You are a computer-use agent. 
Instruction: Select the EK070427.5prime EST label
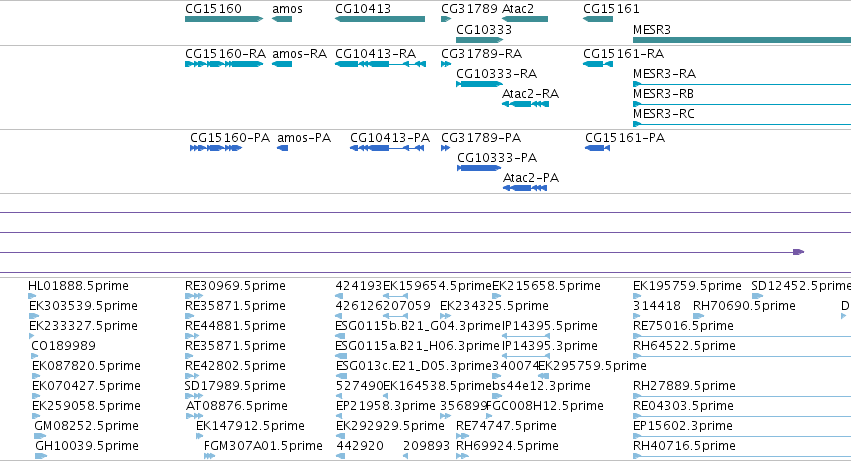point(86,387)
